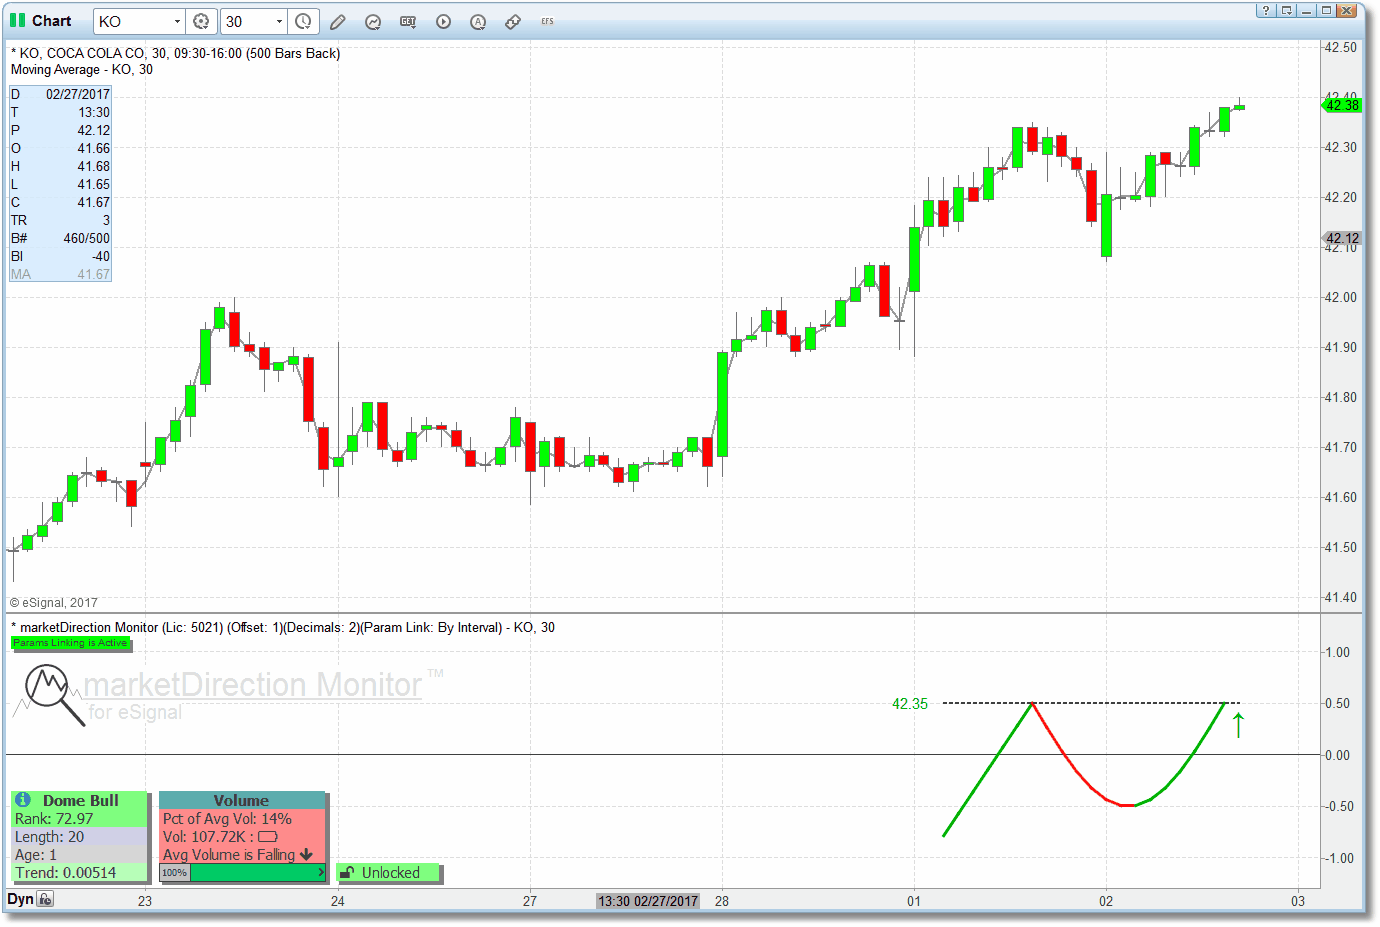Click the Moving Average - KO, 30 label

pos(82,69)
